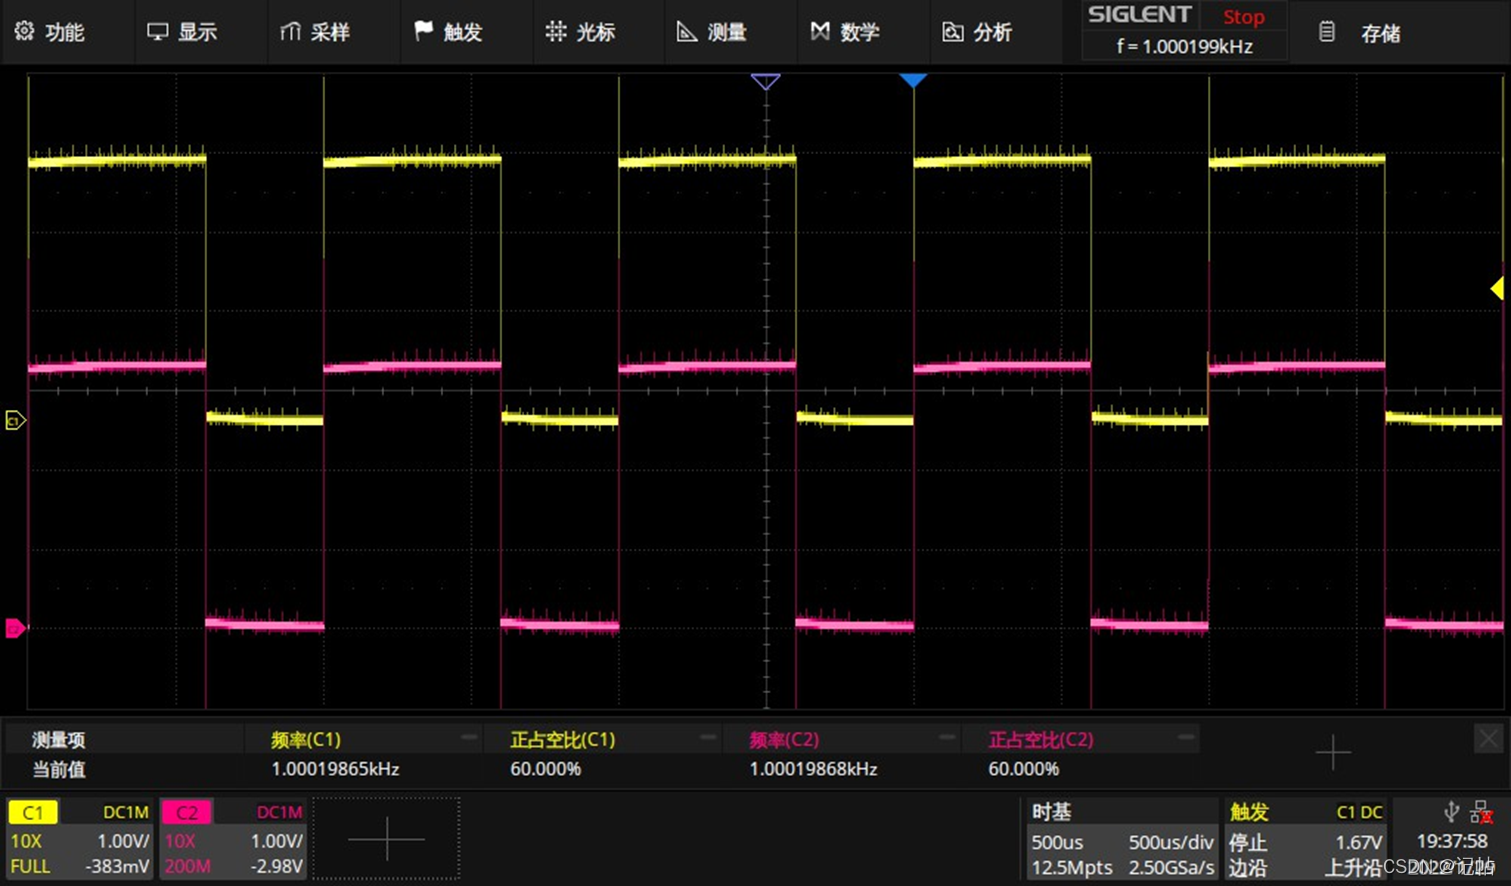Click the yellow trigger level arrow at right edge
The width and height of the screenshot is (1511, 886).
pos(1497,288)
